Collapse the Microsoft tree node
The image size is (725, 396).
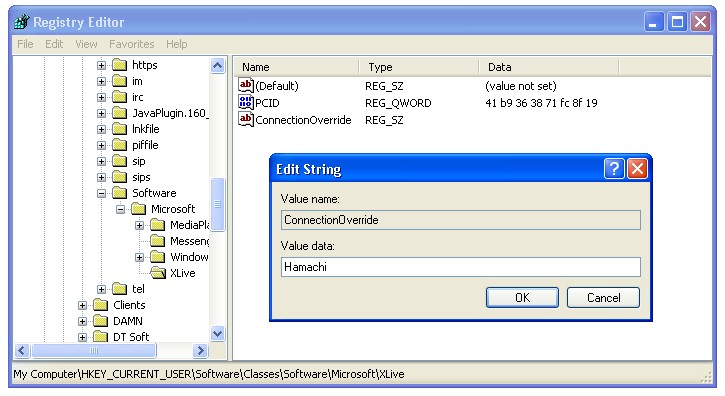[x=120, y=209]
